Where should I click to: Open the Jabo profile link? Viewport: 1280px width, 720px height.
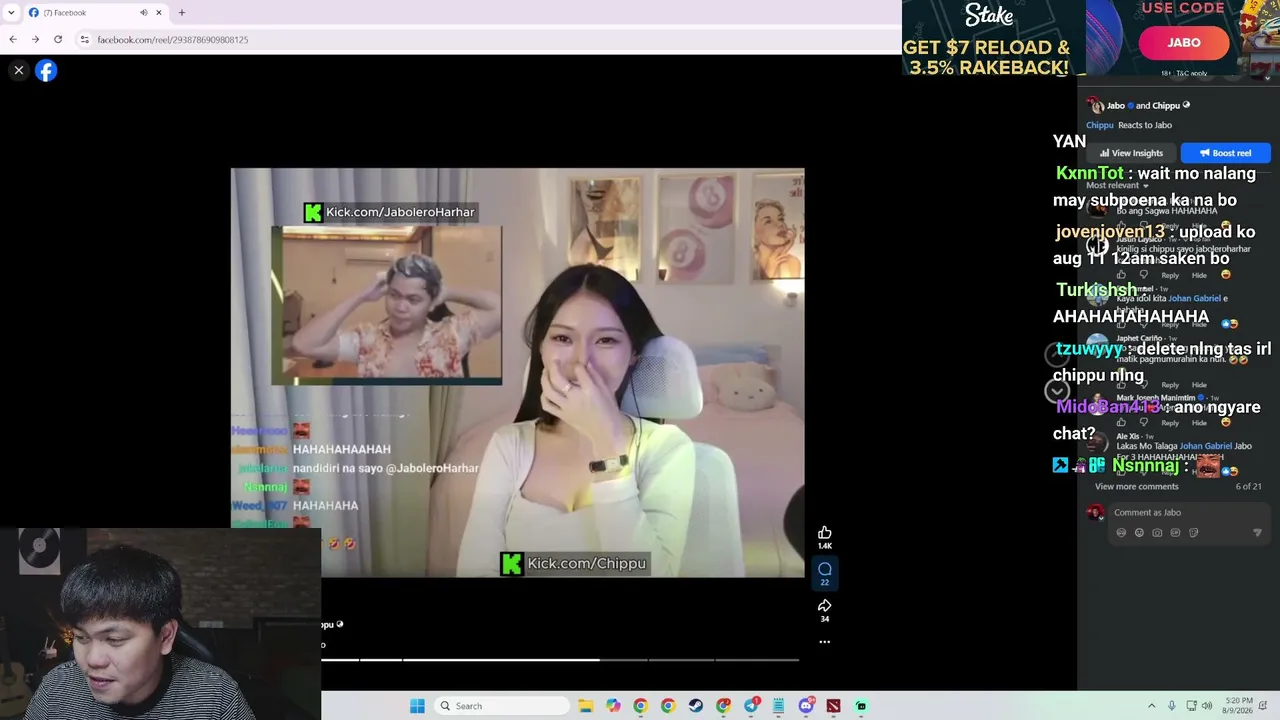pyautogui.click(x=1115, y=105)
